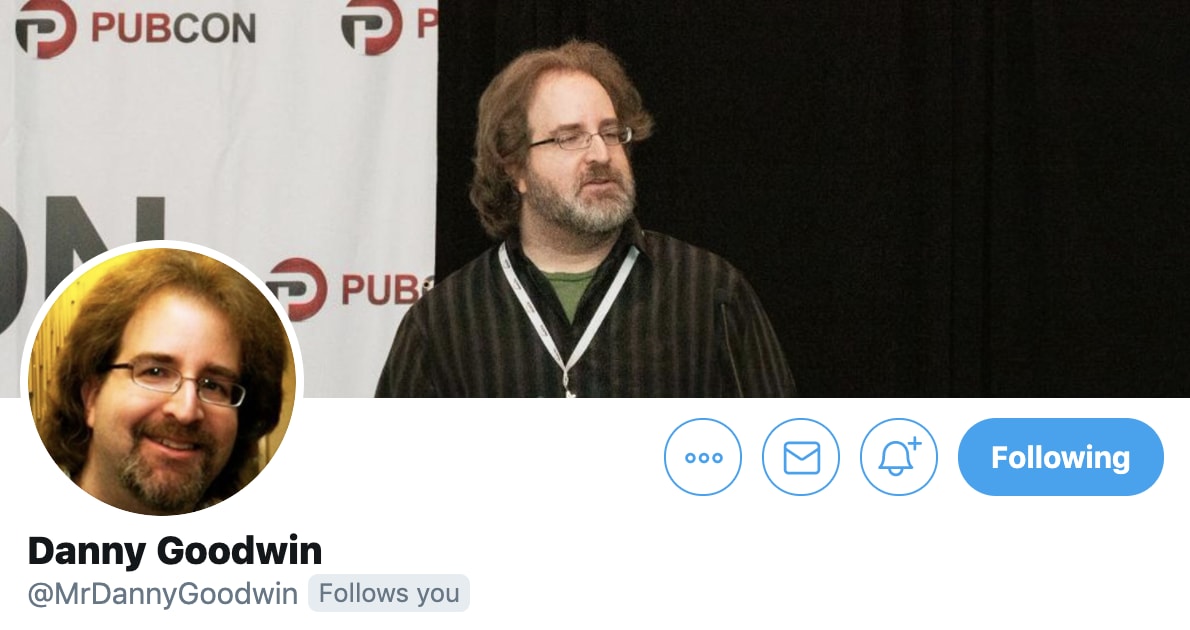
Task: Click the black curtain area of the banner
Action: point(987,197)
